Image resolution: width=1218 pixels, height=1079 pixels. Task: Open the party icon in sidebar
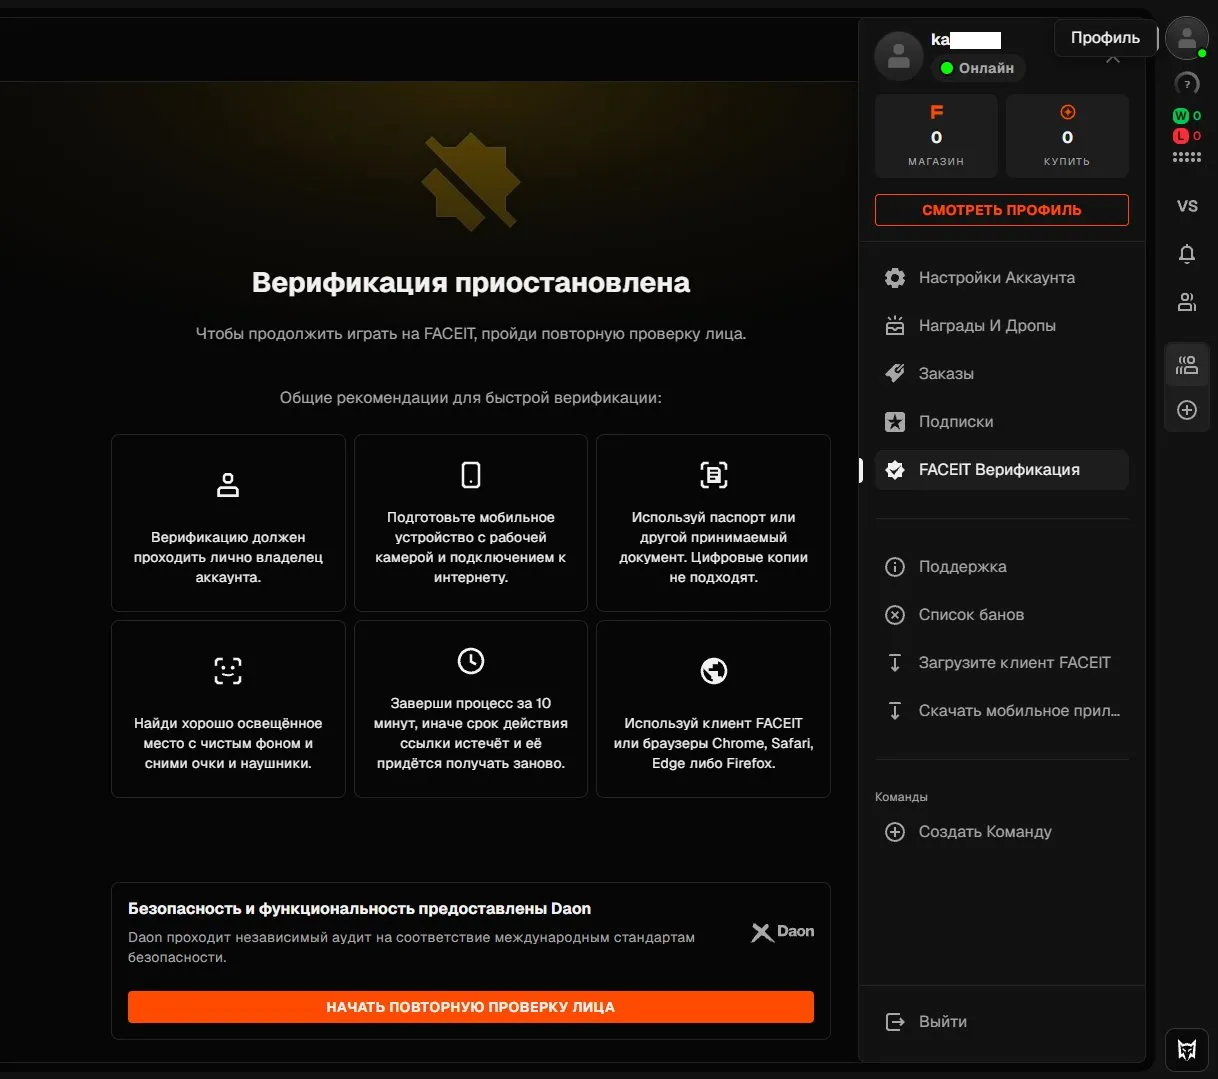(x=1187, y=365)
